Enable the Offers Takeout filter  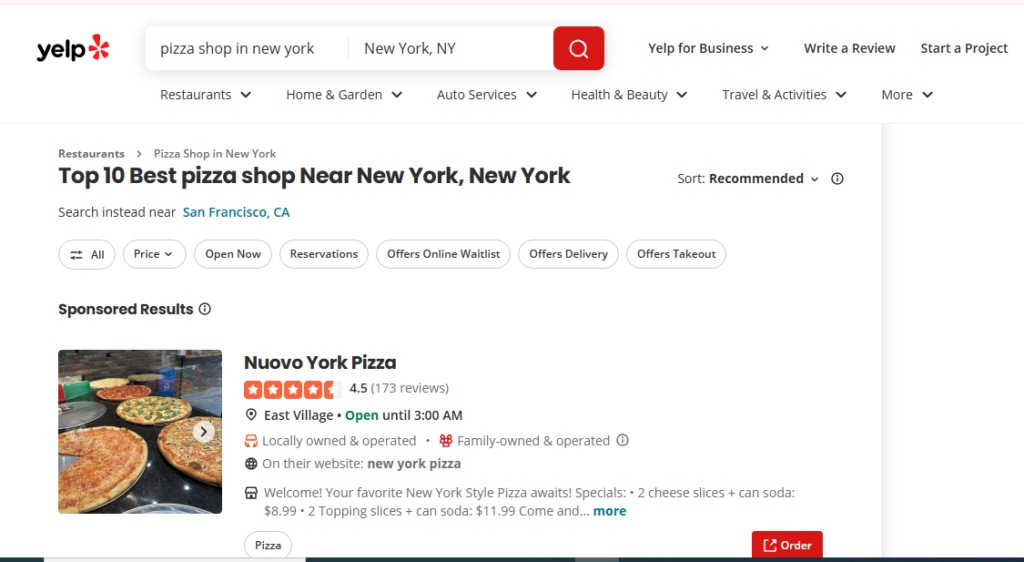click(x=677, y=254)
